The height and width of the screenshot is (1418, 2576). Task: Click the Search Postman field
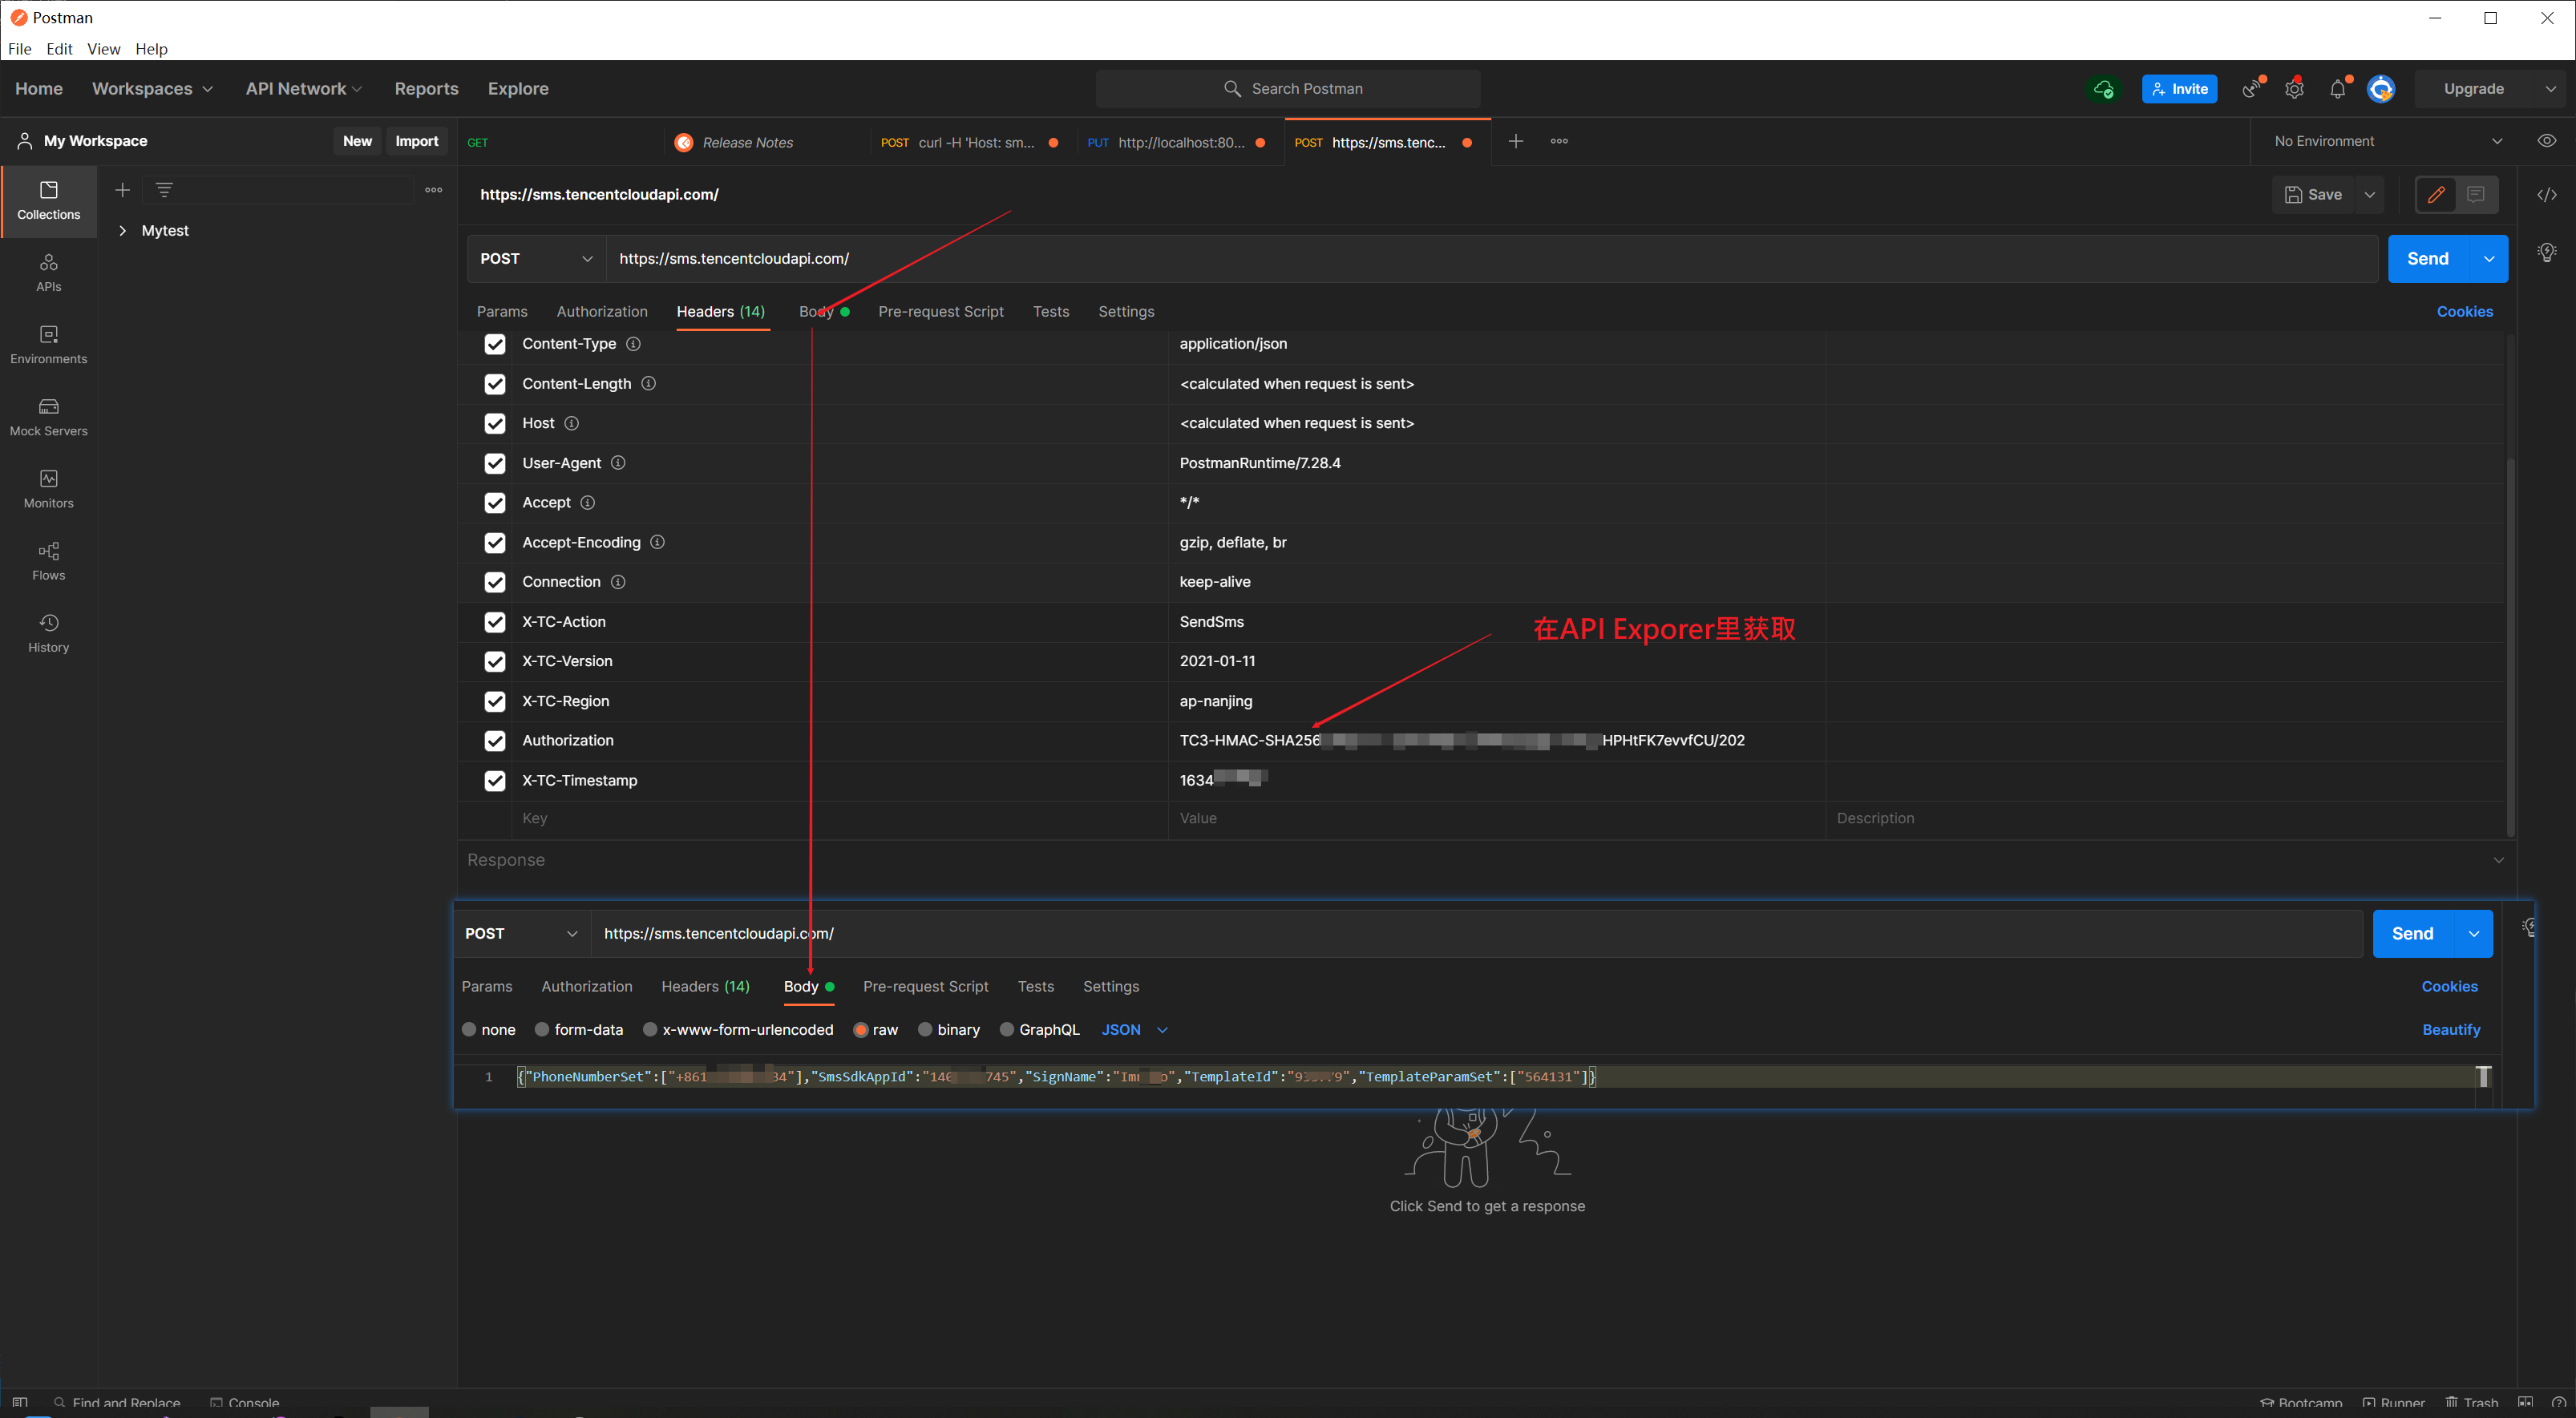pos(1287,89)
